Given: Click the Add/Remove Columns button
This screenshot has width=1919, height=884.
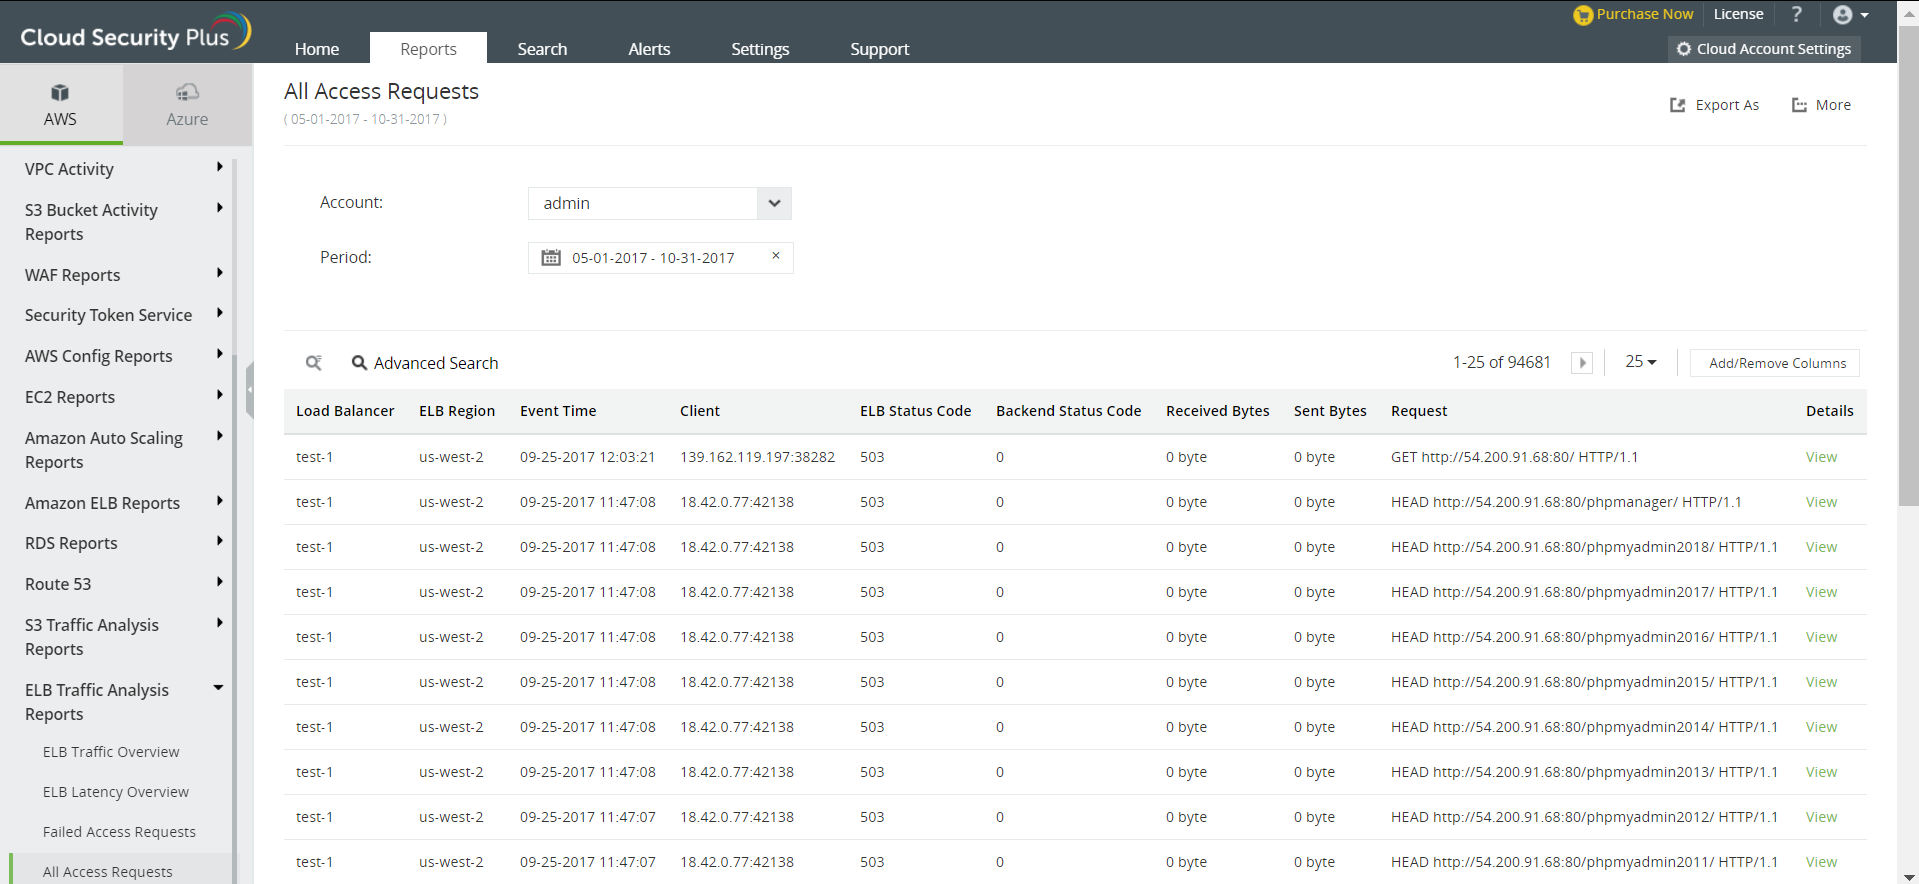Looking at the screenshot, I should [x=1776, y=363].
